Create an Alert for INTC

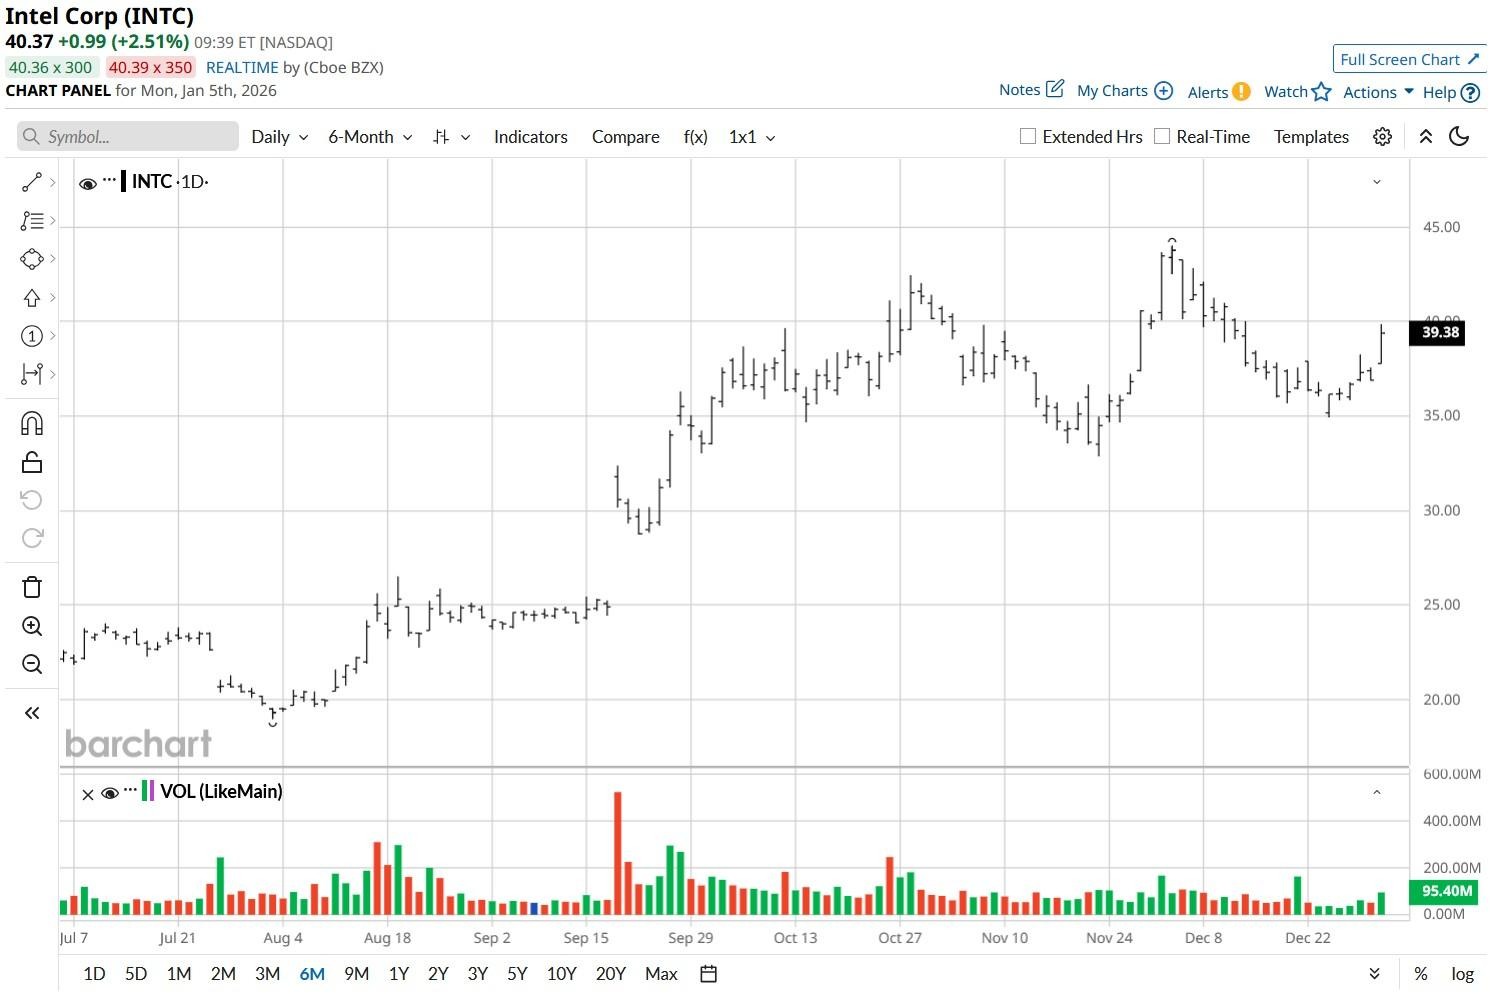tap(1219, 92)
